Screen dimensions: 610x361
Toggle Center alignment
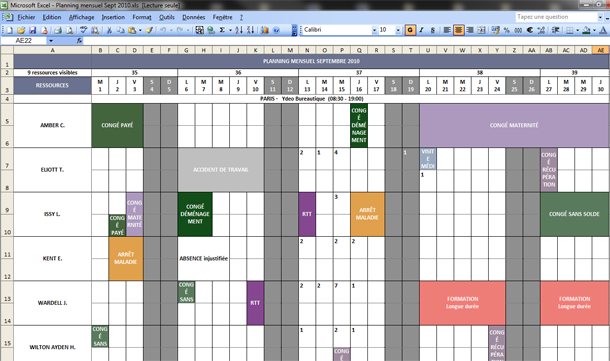click(459, 30)
